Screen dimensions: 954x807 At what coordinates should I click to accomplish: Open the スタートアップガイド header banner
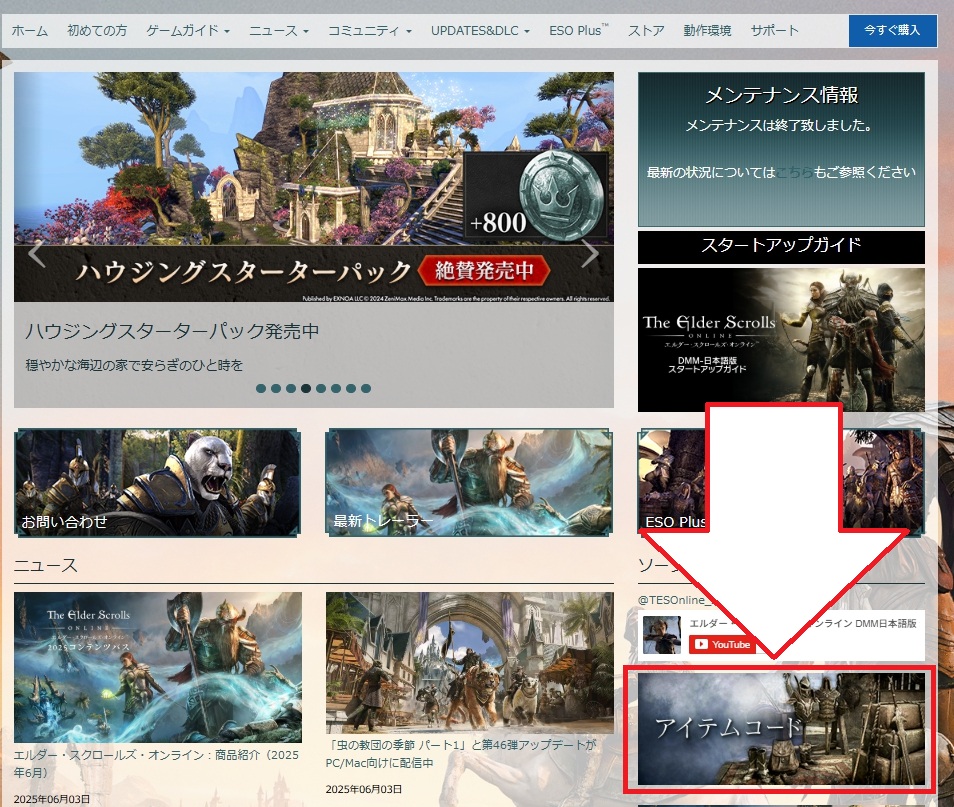point(781,247)
